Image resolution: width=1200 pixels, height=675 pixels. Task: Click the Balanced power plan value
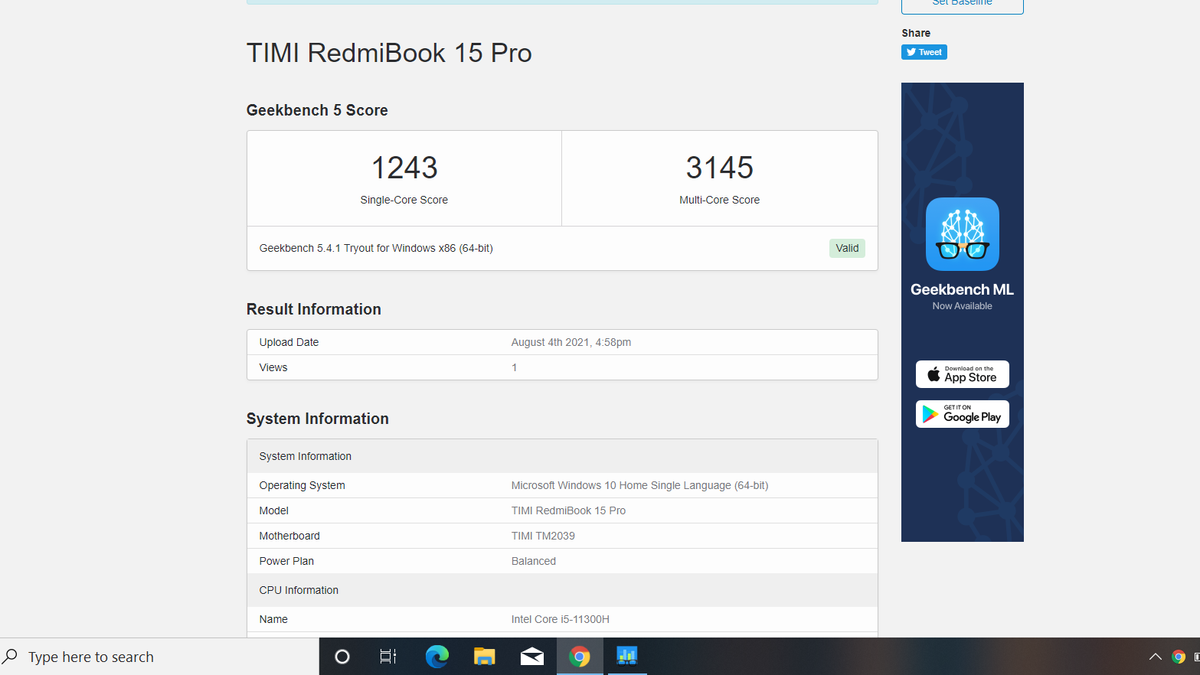click(533, 561)
